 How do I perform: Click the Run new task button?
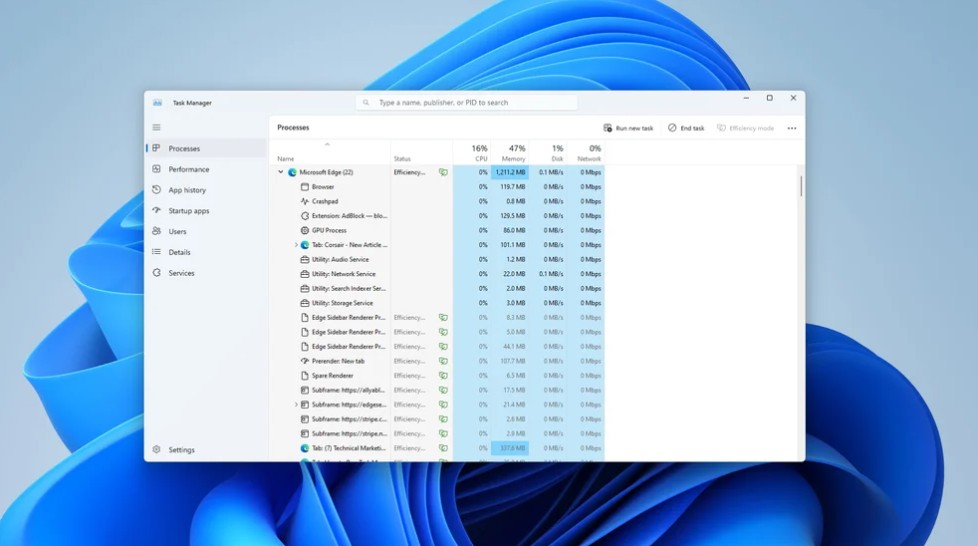pos(628,128)
